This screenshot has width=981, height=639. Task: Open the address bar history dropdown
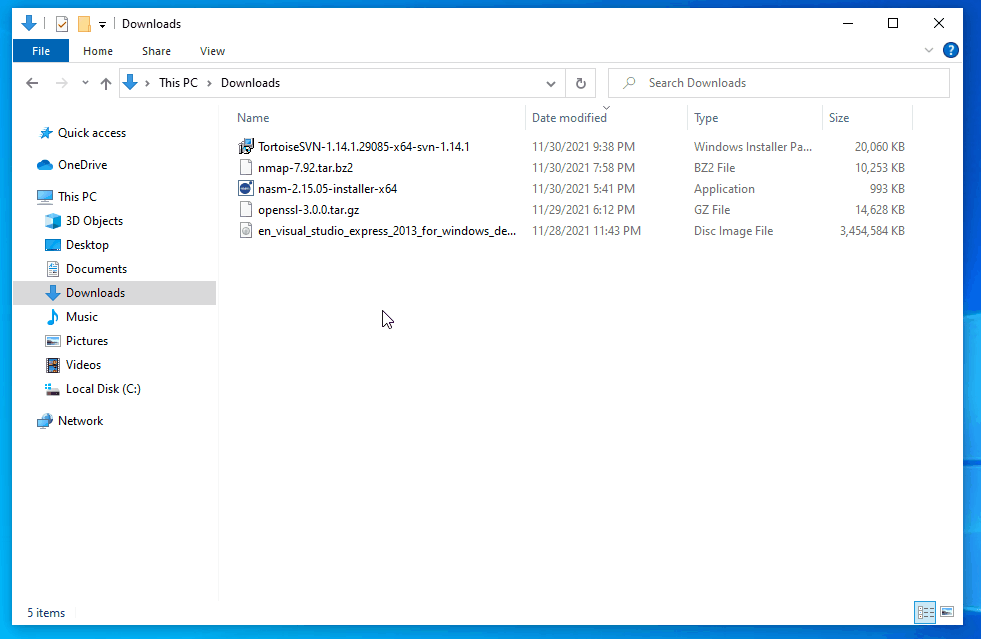point(551,83)
